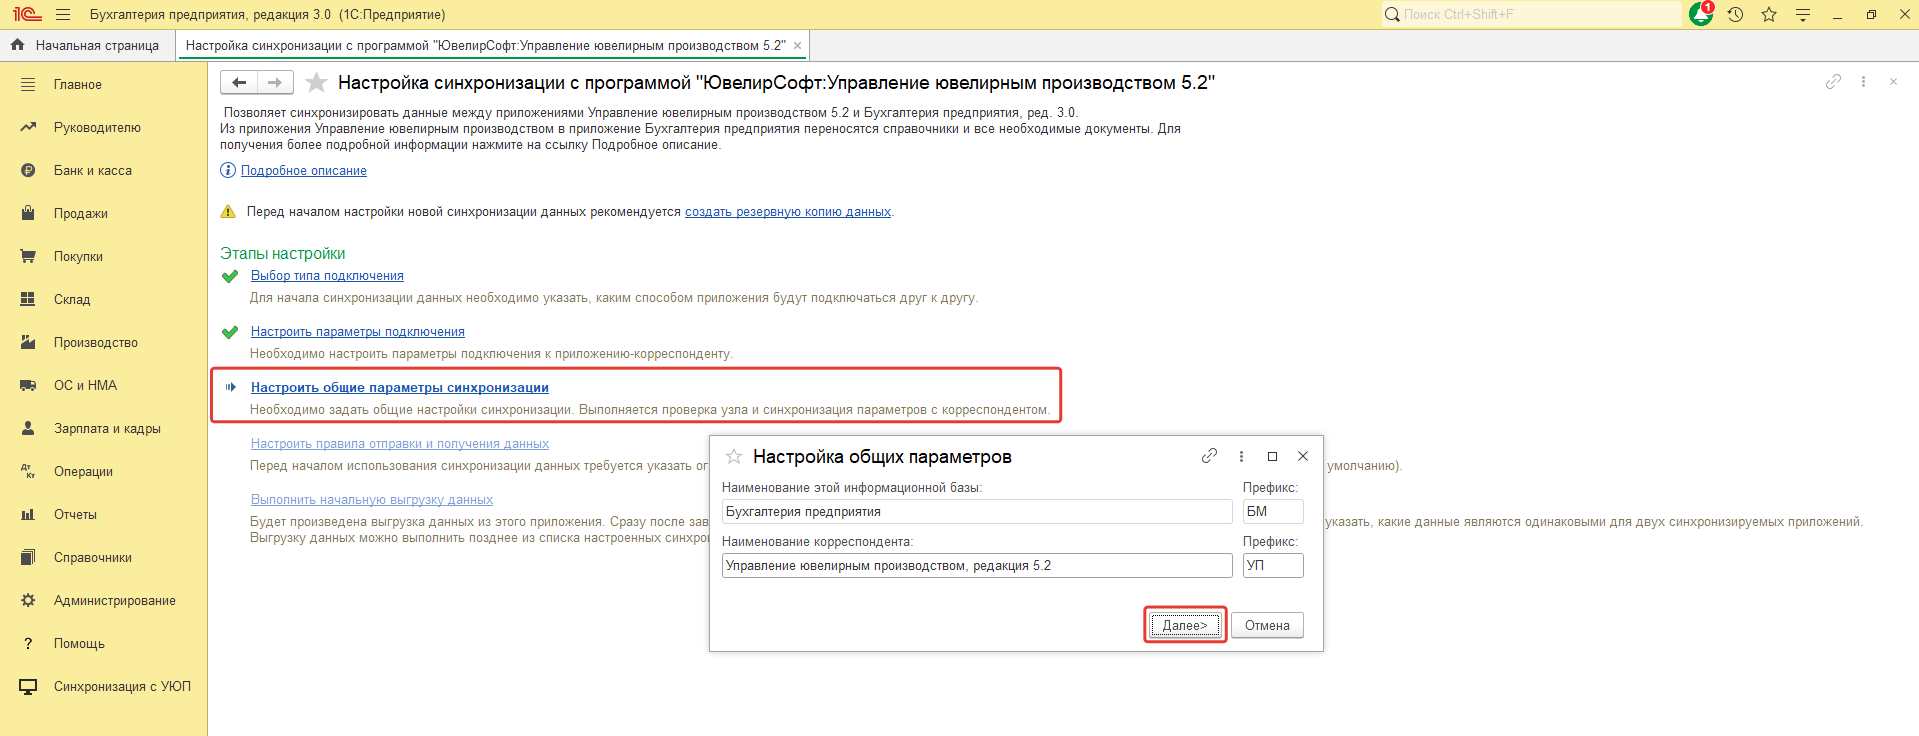Click the info icon beside Подробное описание

click(x=228, y=170)
